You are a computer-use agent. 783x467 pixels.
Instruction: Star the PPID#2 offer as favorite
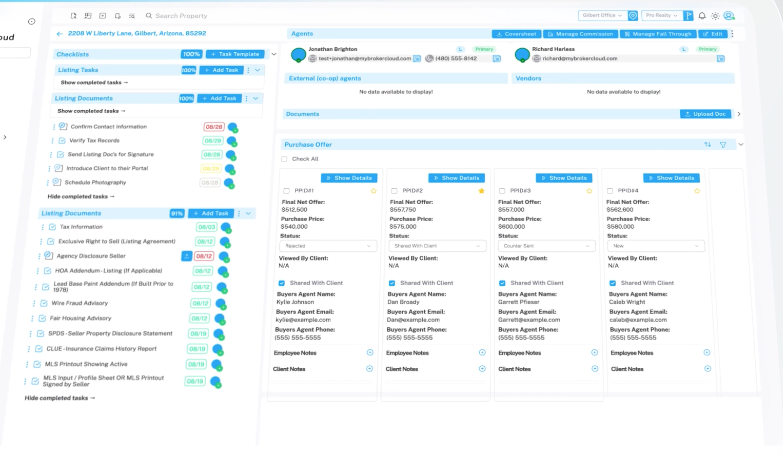[x=481, y=190]
